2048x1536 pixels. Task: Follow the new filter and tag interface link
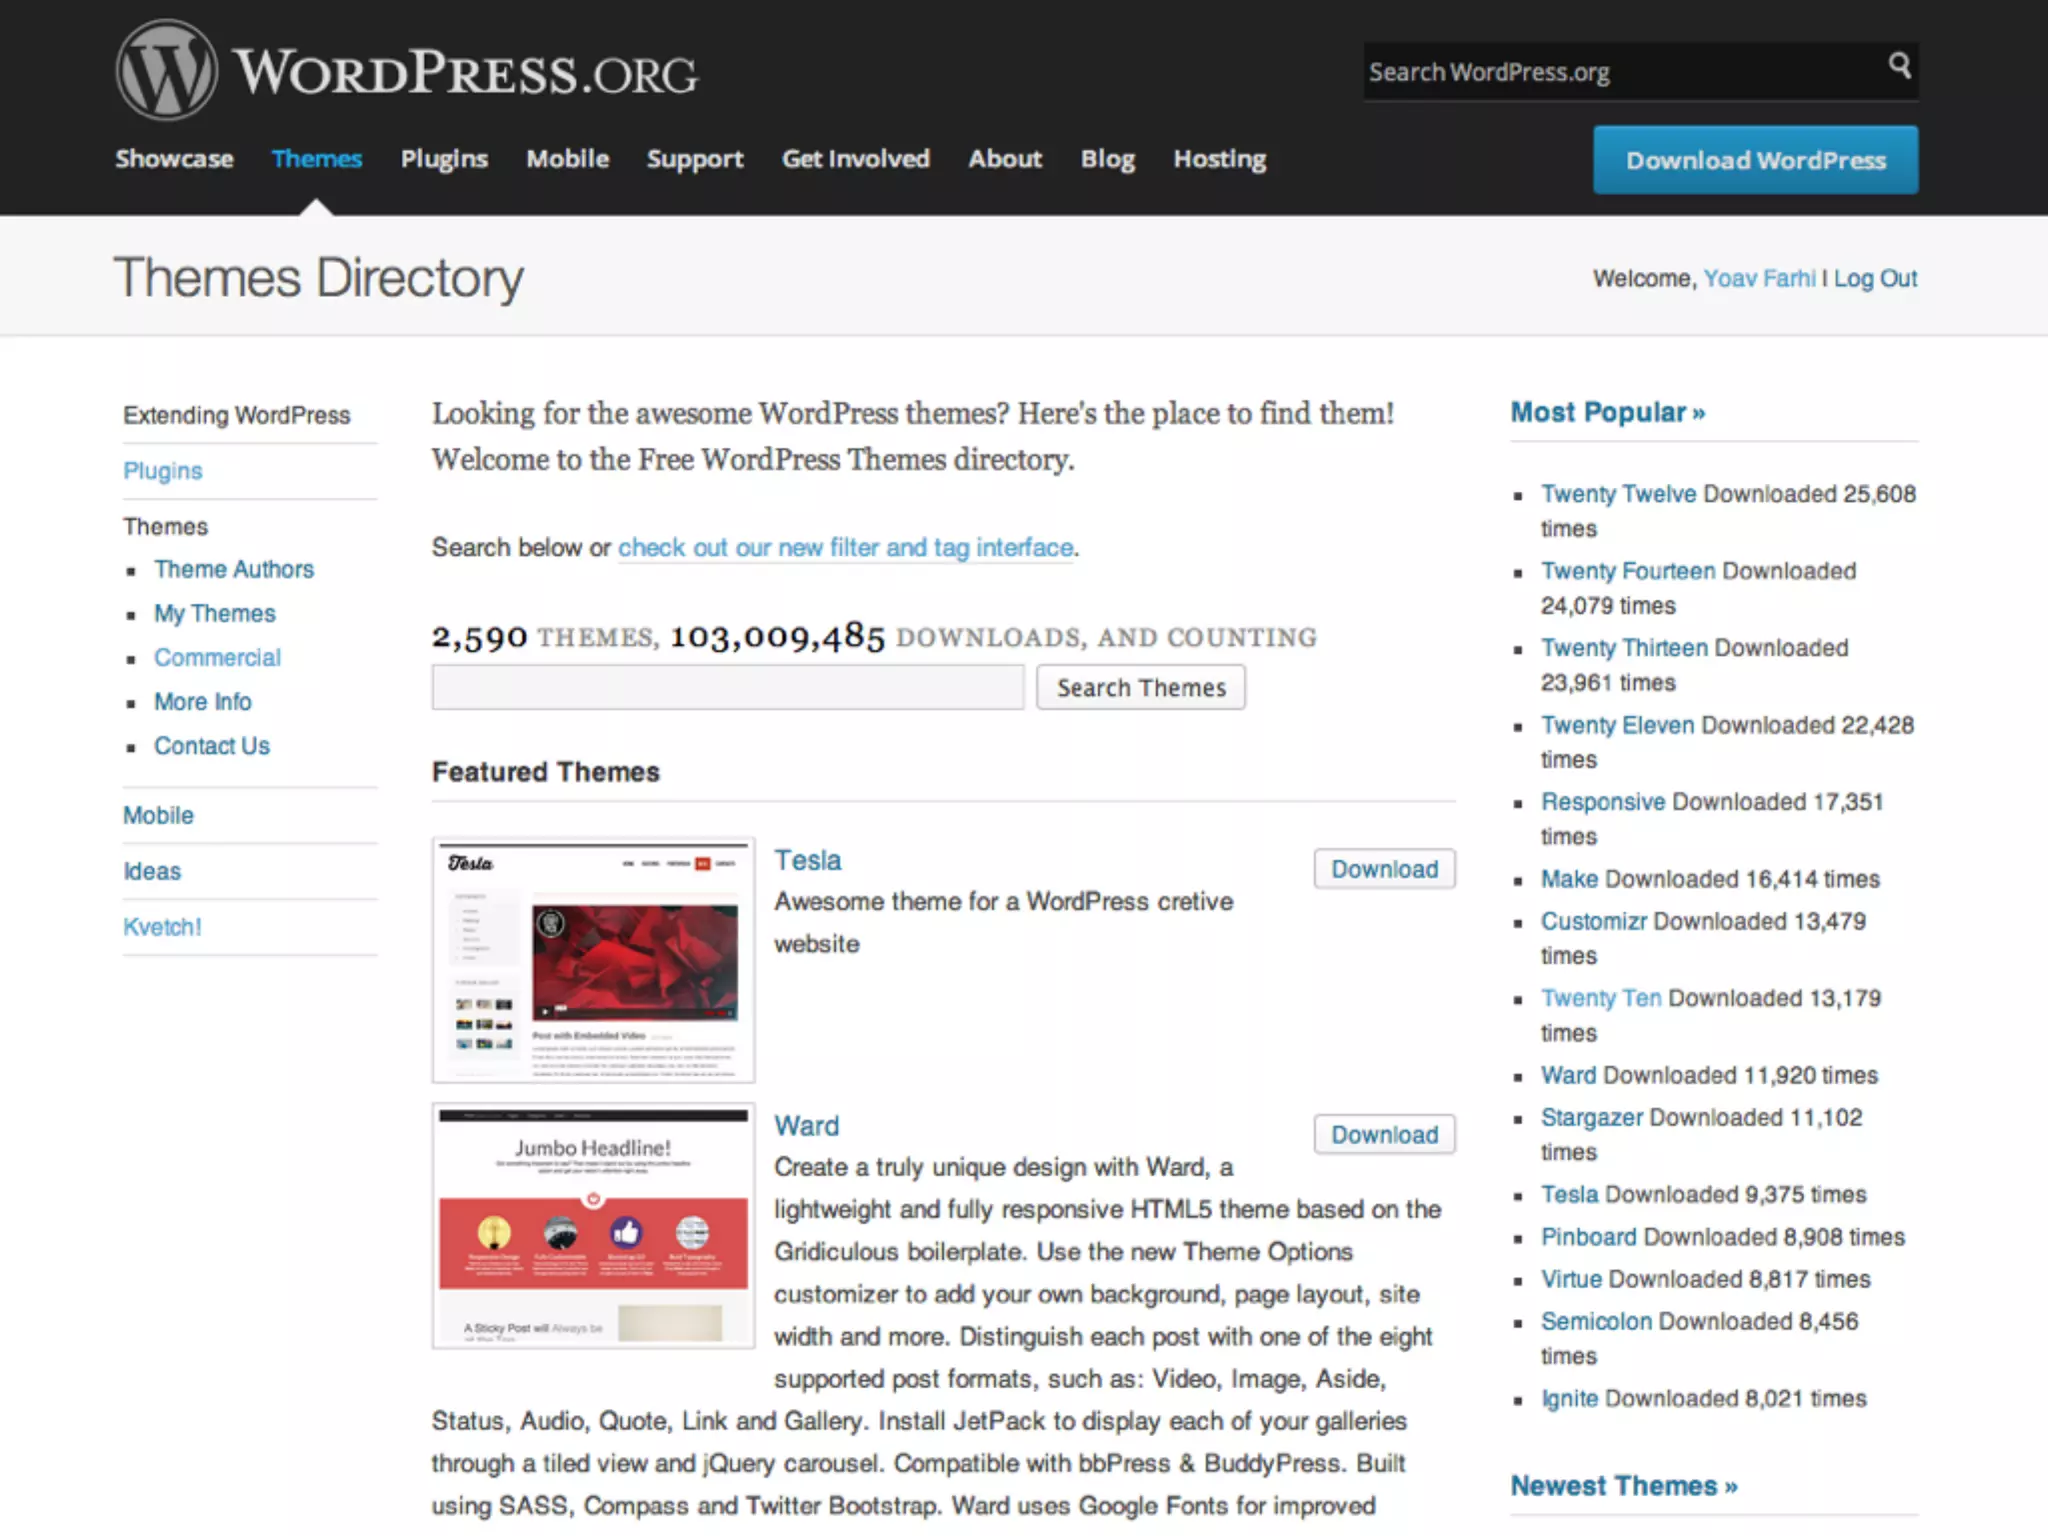tap(845, 548)
